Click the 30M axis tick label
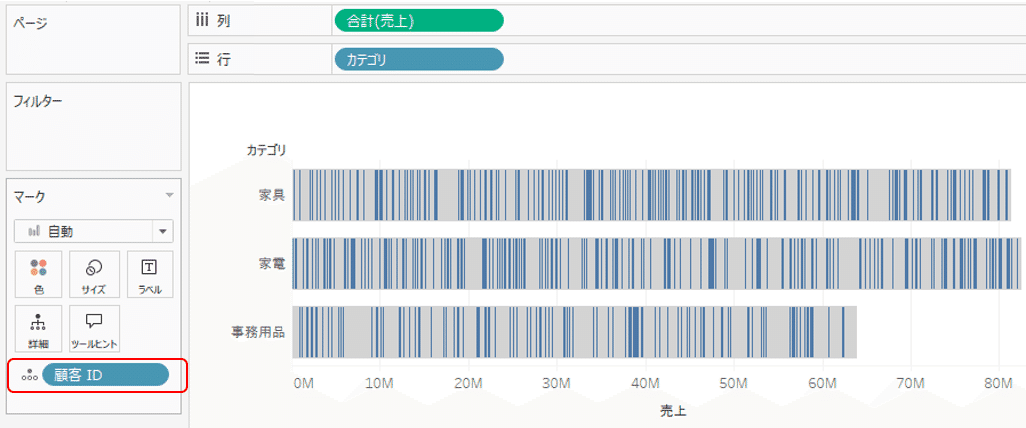Screen dimensions: 1026x428 557,383
